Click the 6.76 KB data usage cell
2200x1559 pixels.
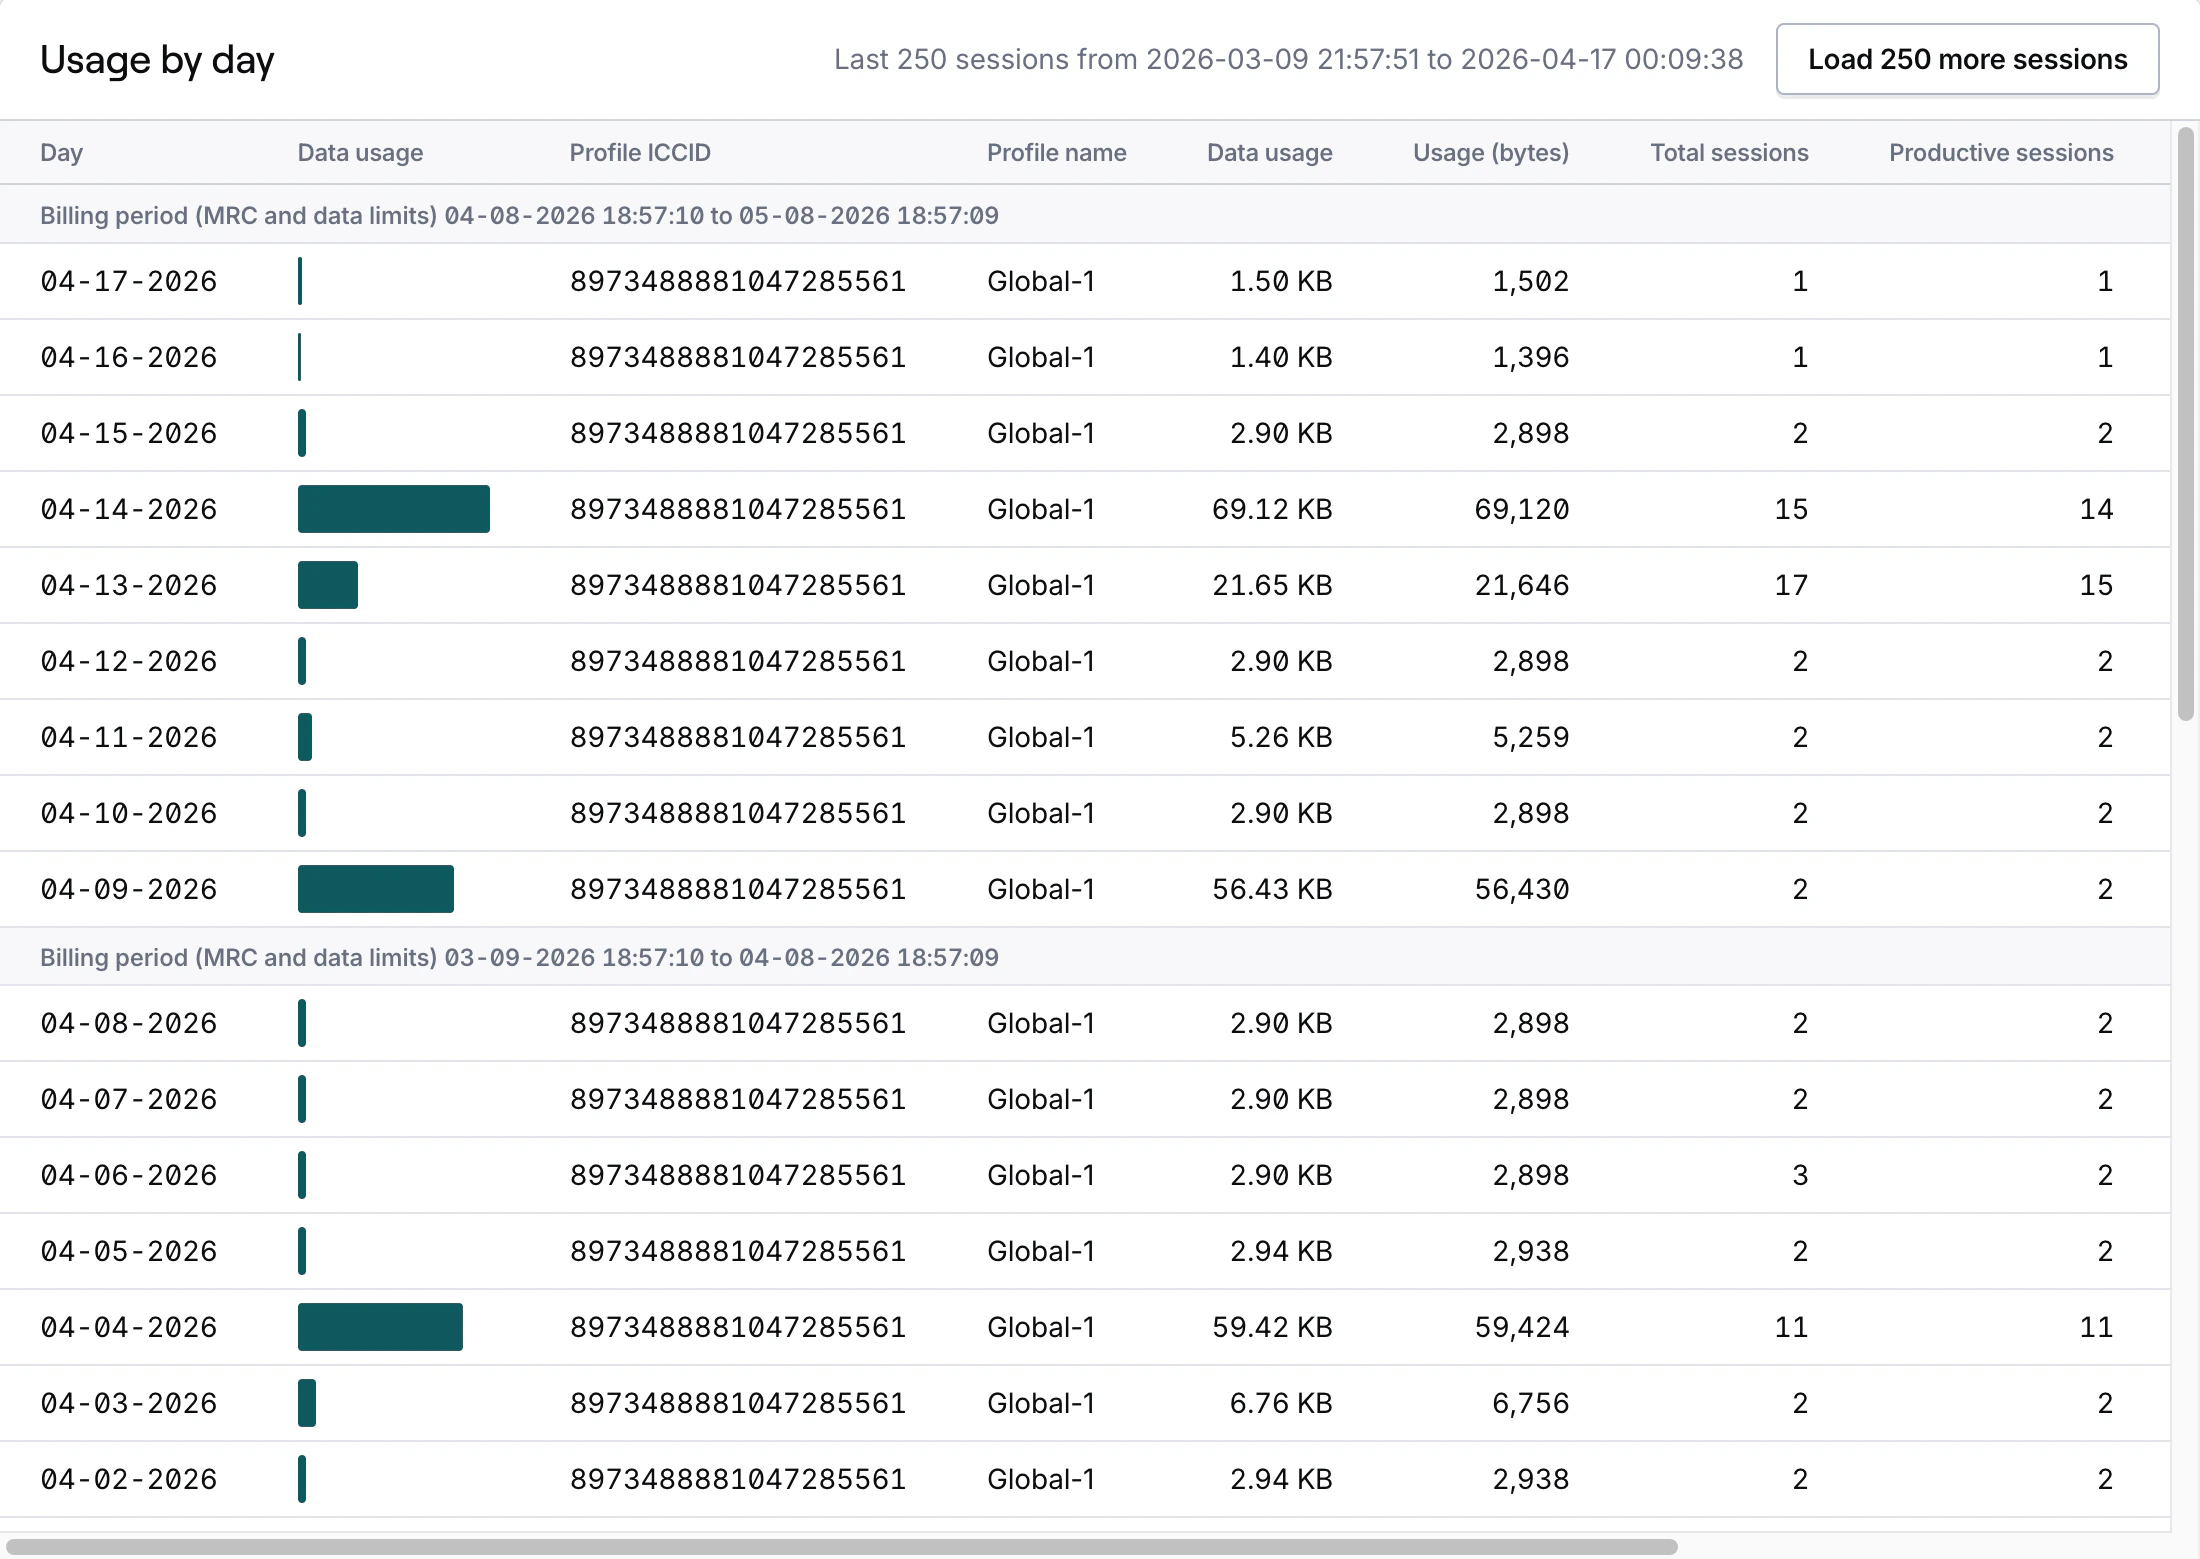coord(1281,1403)
